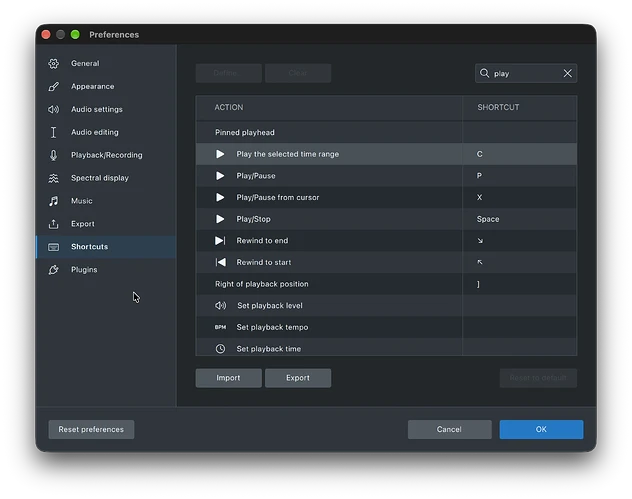632x499 pixels.
Task: Switch to Audio settings section
Action: coord(106,109)
